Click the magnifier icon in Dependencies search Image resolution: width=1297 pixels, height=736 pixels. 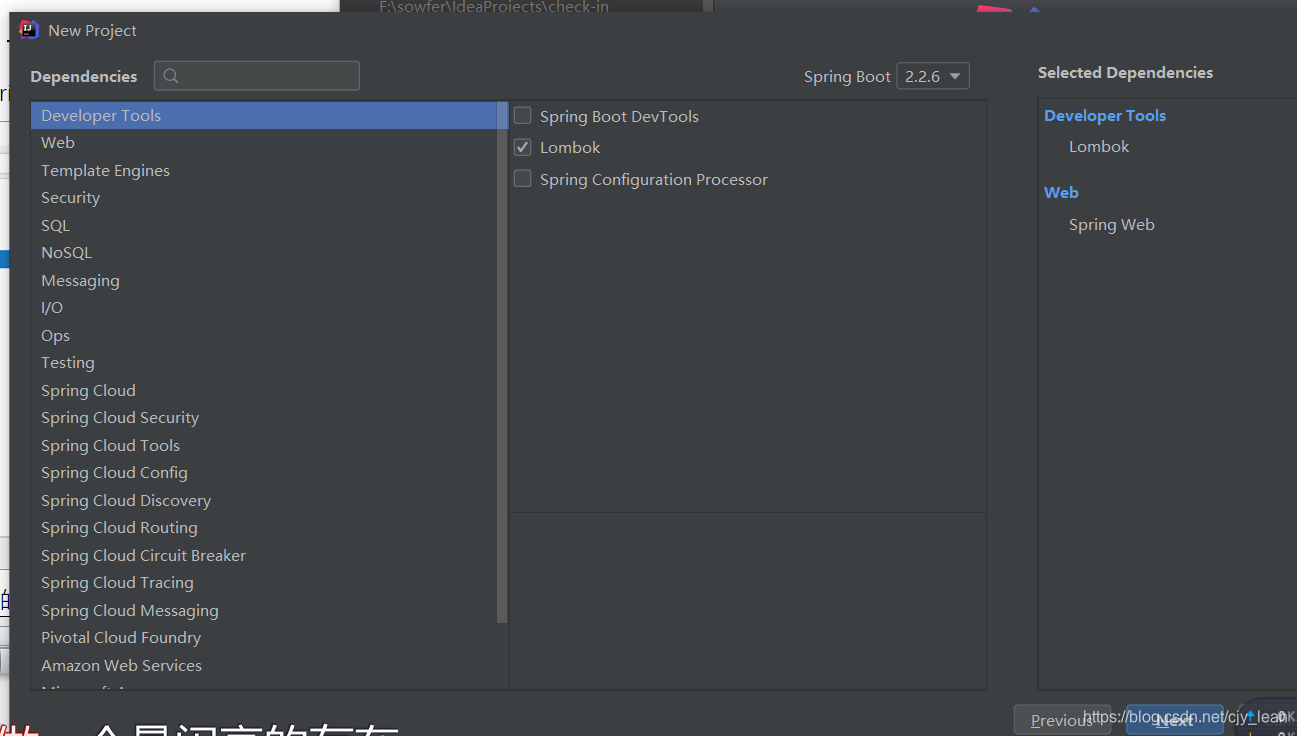tap(170, 76)
